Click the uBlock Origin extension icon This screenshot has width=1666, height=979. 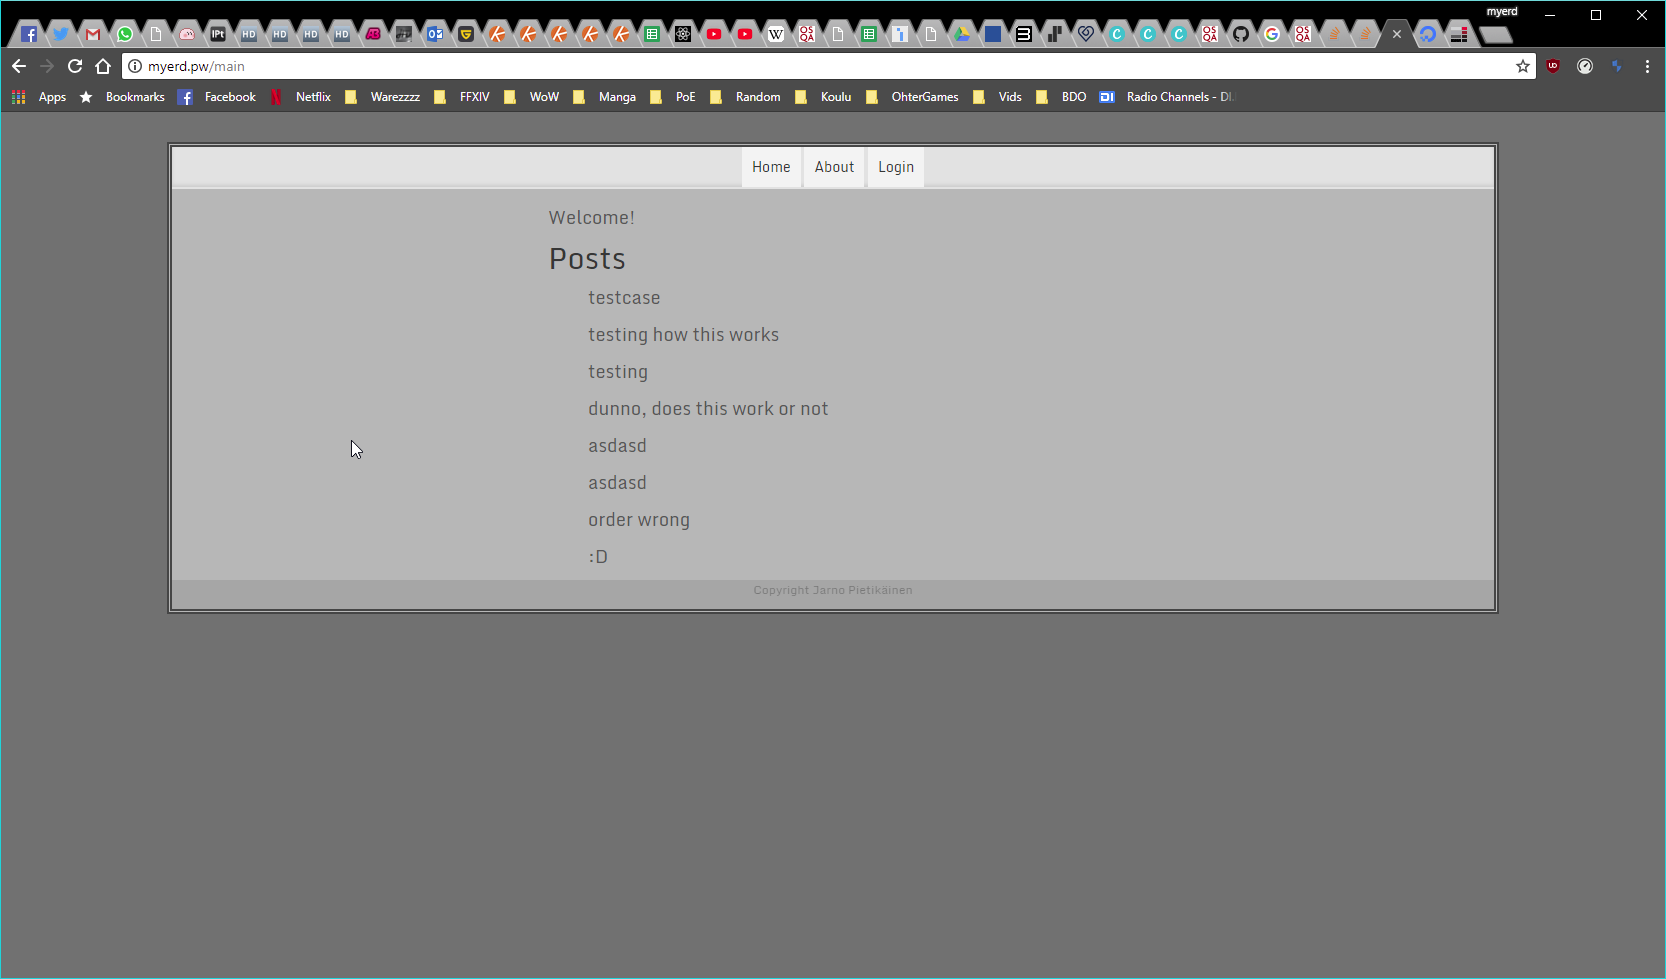[1553, 66]
